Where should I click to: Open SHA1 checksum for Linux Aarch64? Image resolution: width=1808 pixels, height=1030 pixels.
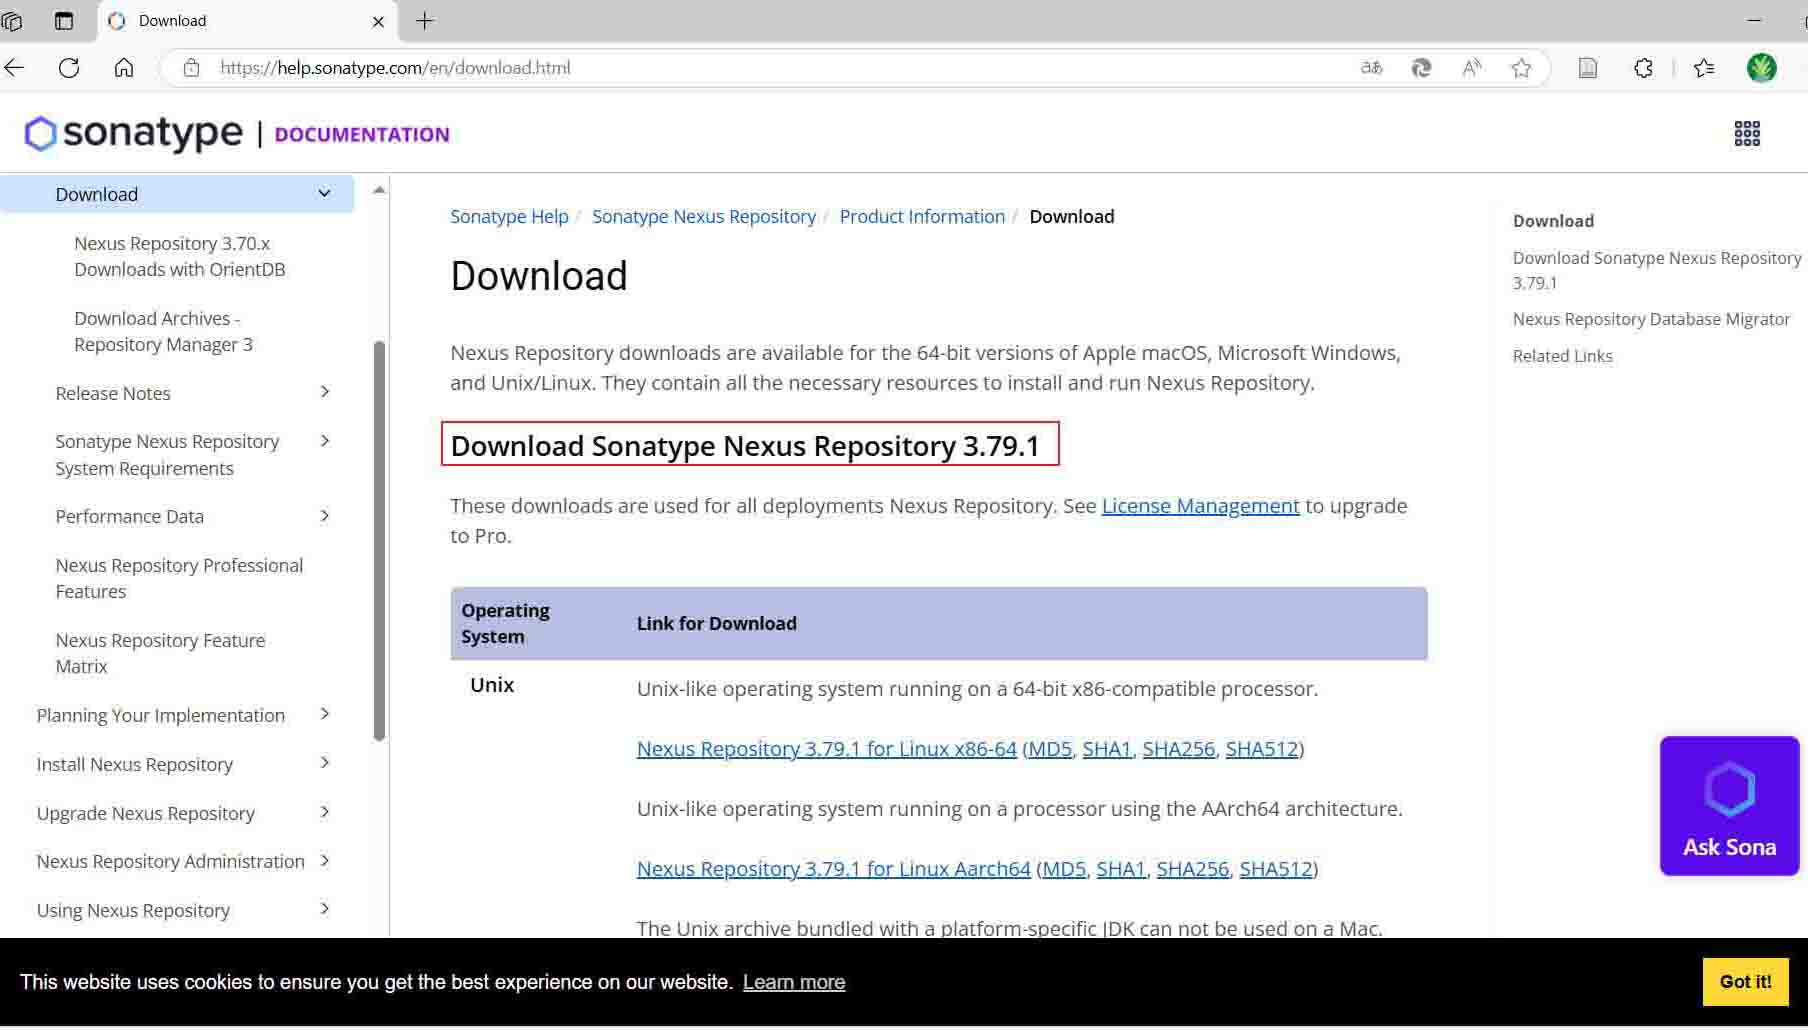pyautogui.click(x=1121, y=869)
